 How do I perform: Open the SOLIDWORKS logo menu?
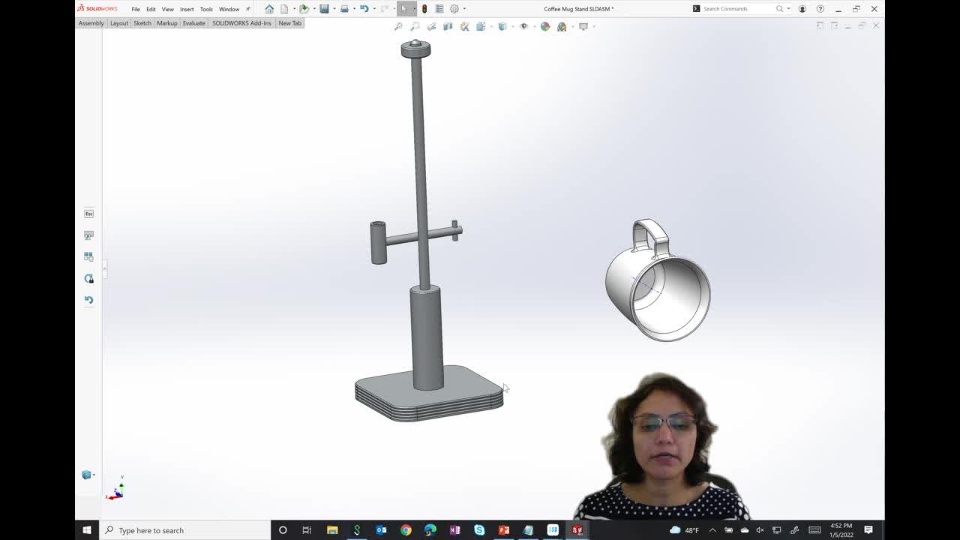pyautogui.click(x=97, y=9)
